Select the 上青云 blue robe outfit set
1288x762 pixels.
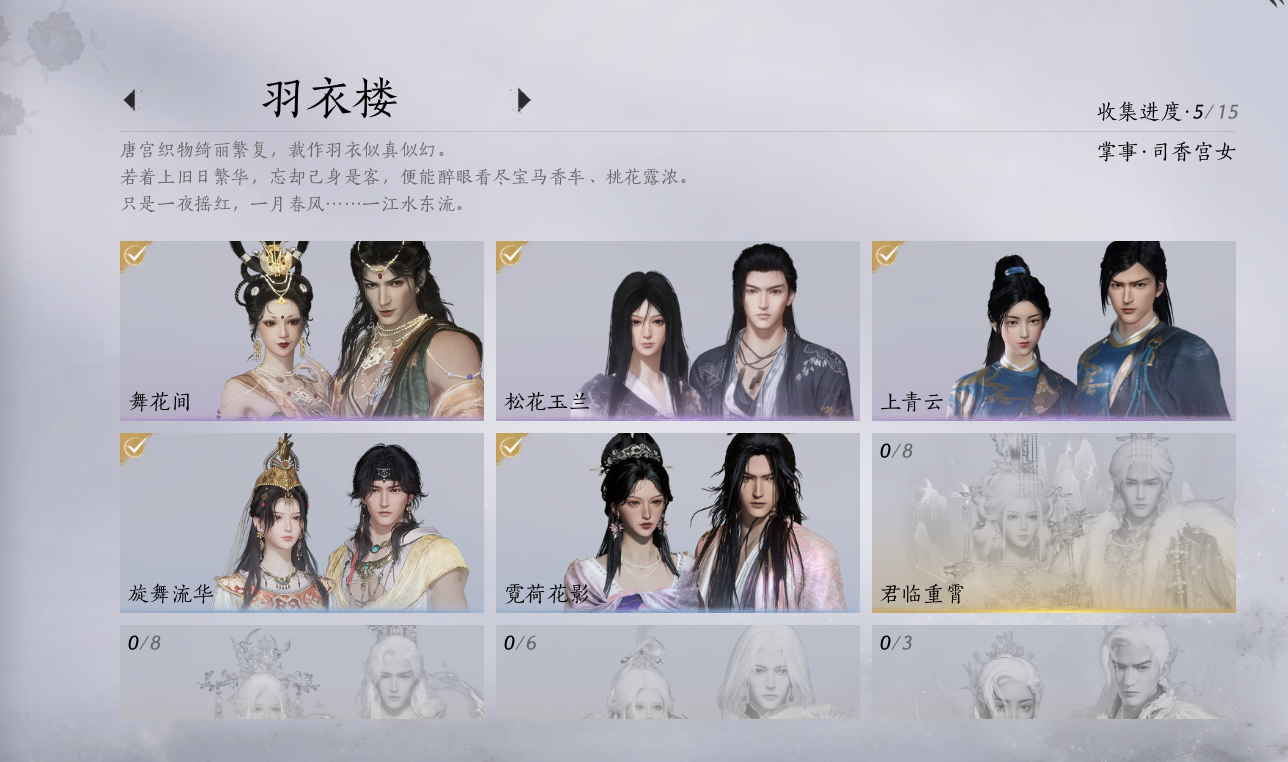(1054, 330)
